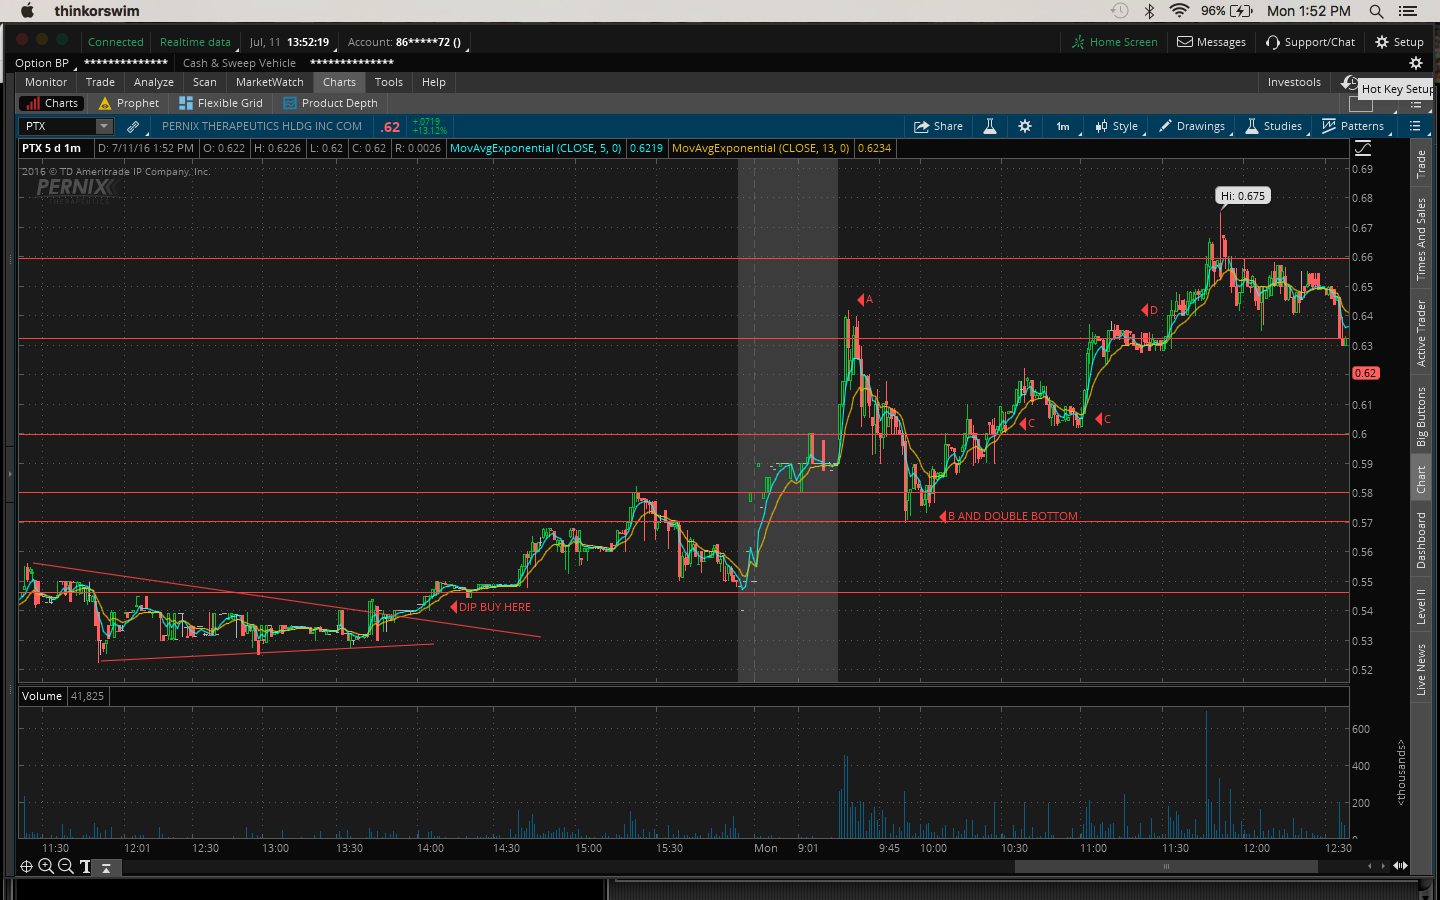1440x900 pixels.
Task: Click the text tool T icon
Action: coord(85,867)
